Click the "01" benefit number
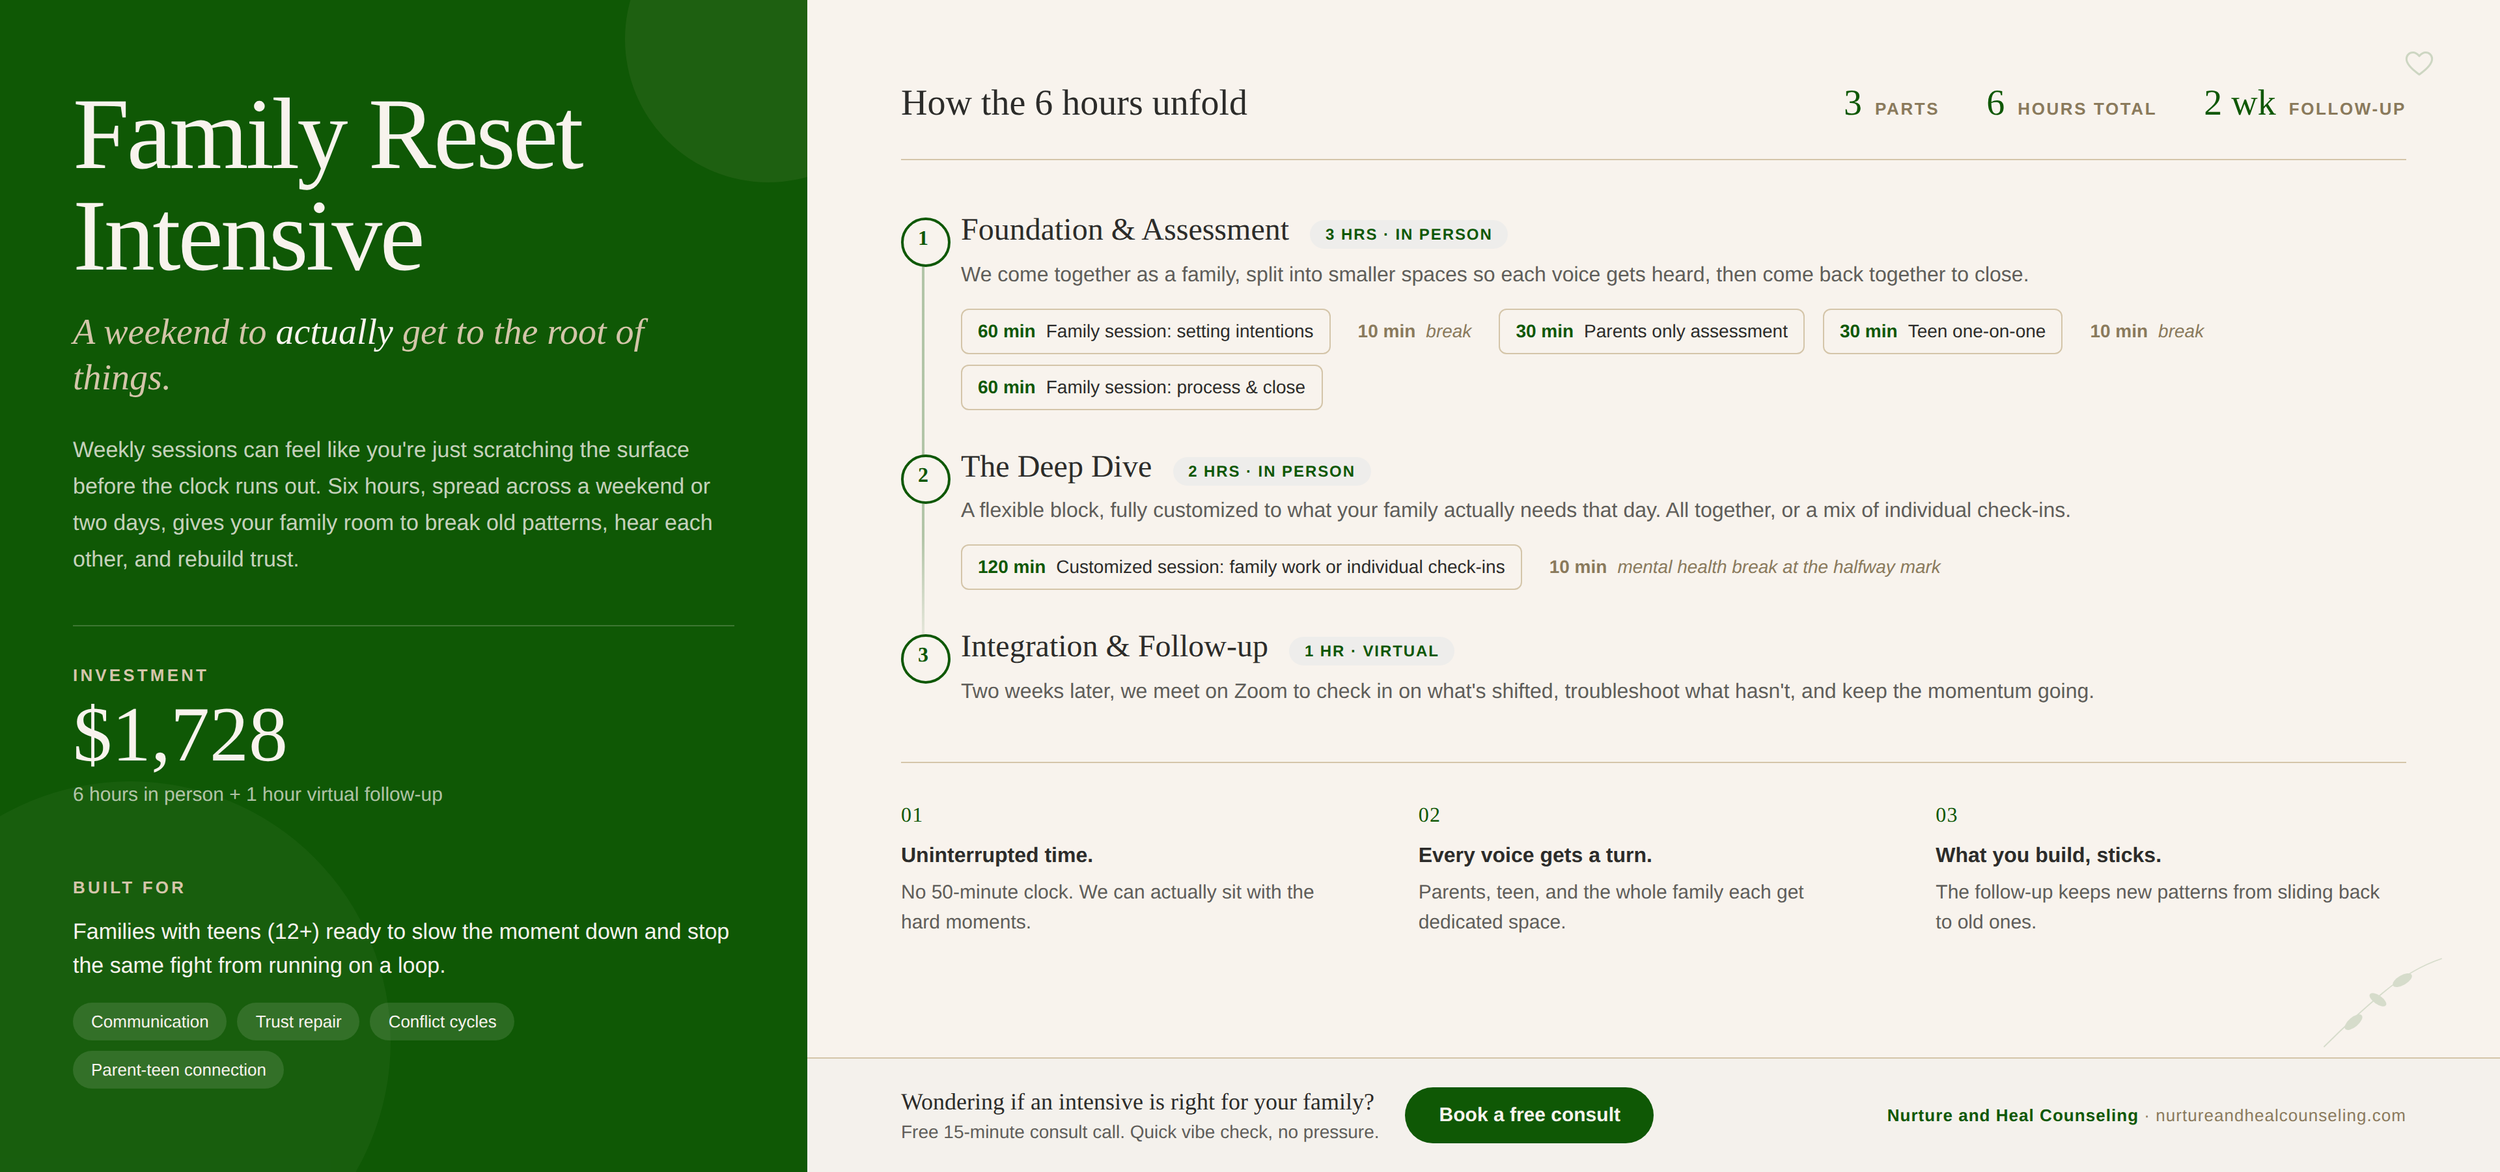Screen dimensions: 2500x1172 tap(911, 815)
